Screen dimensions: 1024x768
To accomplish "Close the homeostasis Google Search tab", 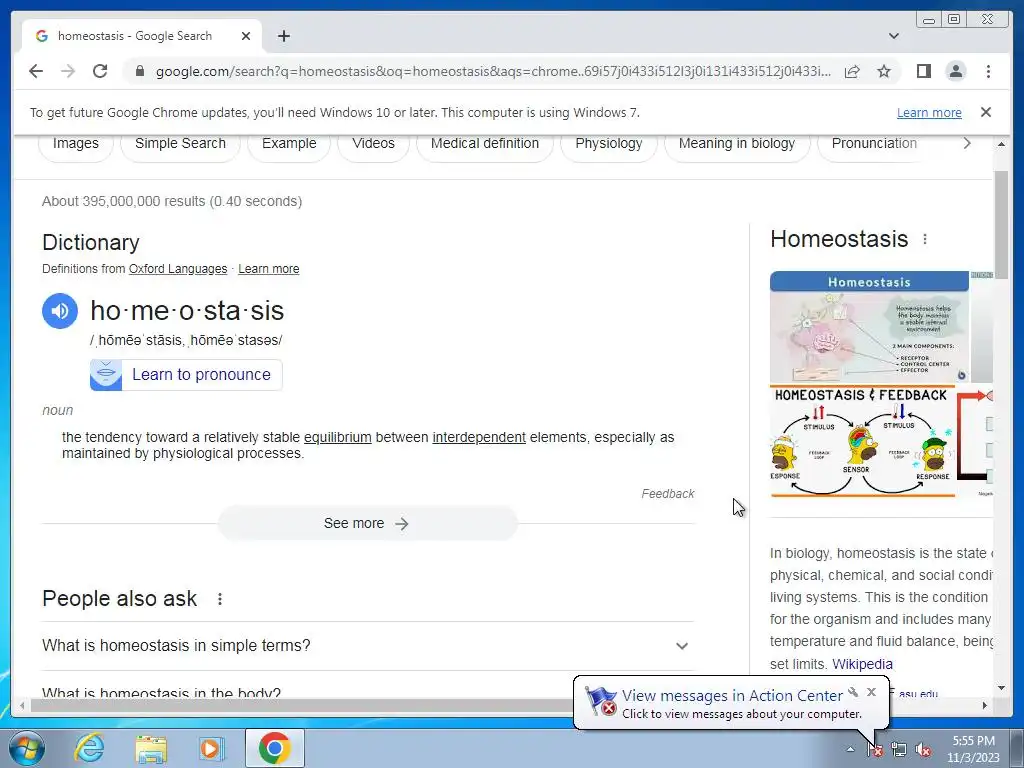I will click(246, 36).
